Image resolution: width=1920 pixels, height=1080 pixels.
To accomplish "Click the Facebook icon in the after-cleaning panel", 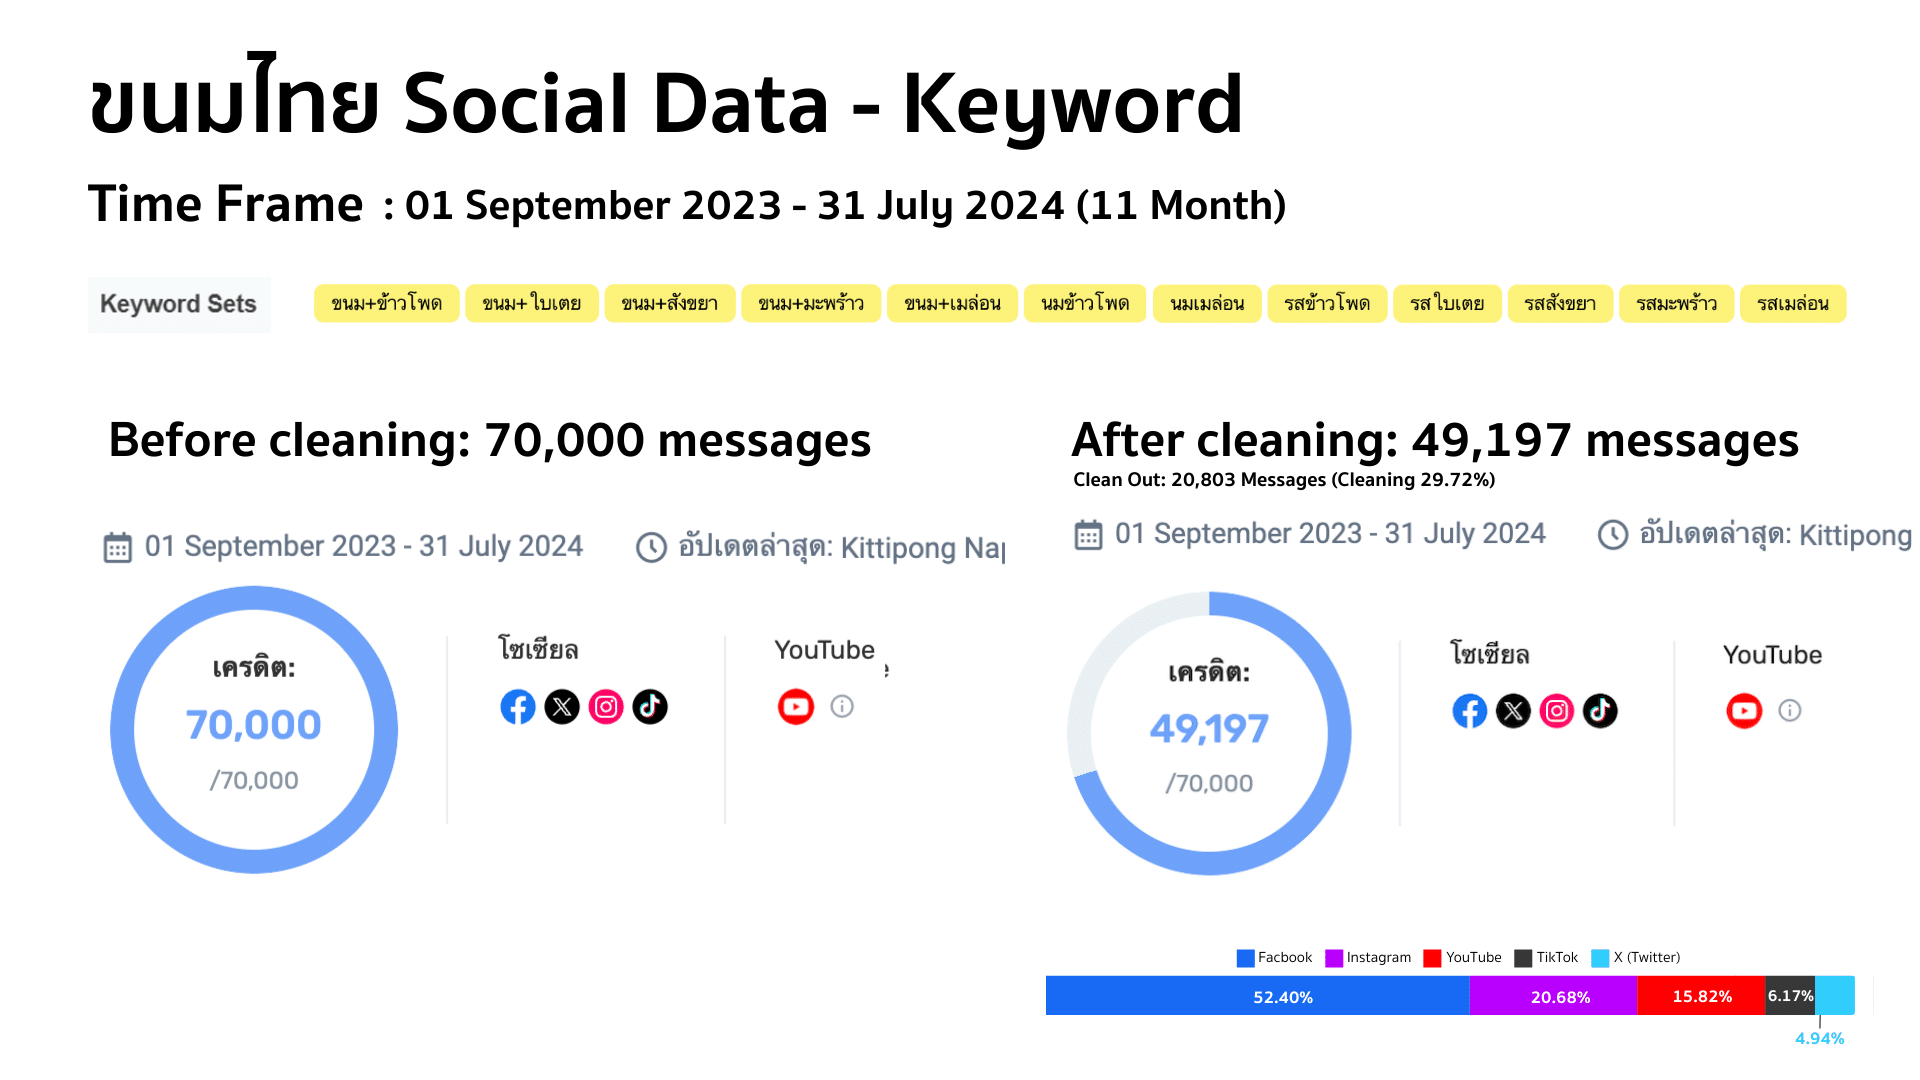I will (x=1470, y=711).
